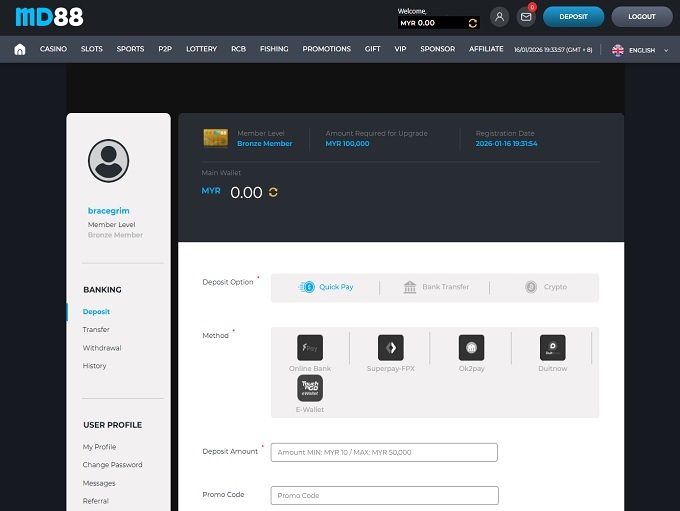The width and height of the screenshot is (680, 511).
Task: Switch deposit option to Crypto
Action: 545,287
